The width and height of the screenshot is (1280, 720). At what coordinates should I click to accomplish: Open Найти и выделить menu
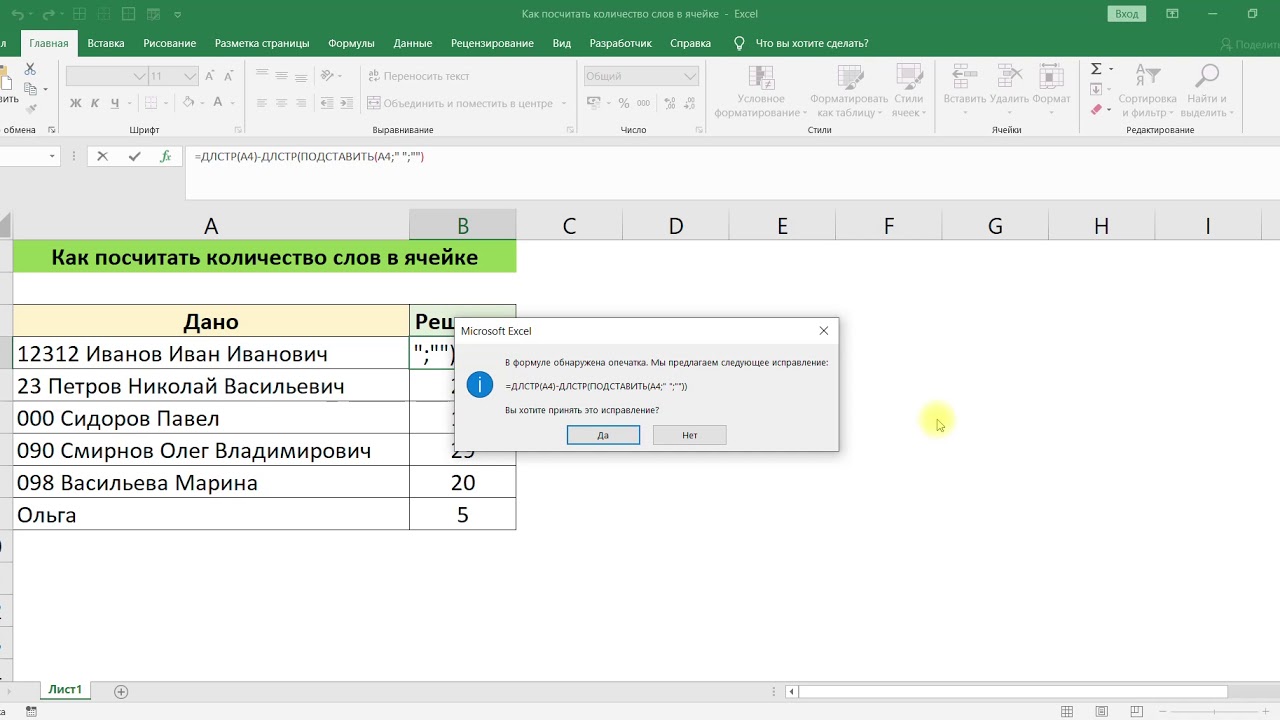tap(1208, 91)
